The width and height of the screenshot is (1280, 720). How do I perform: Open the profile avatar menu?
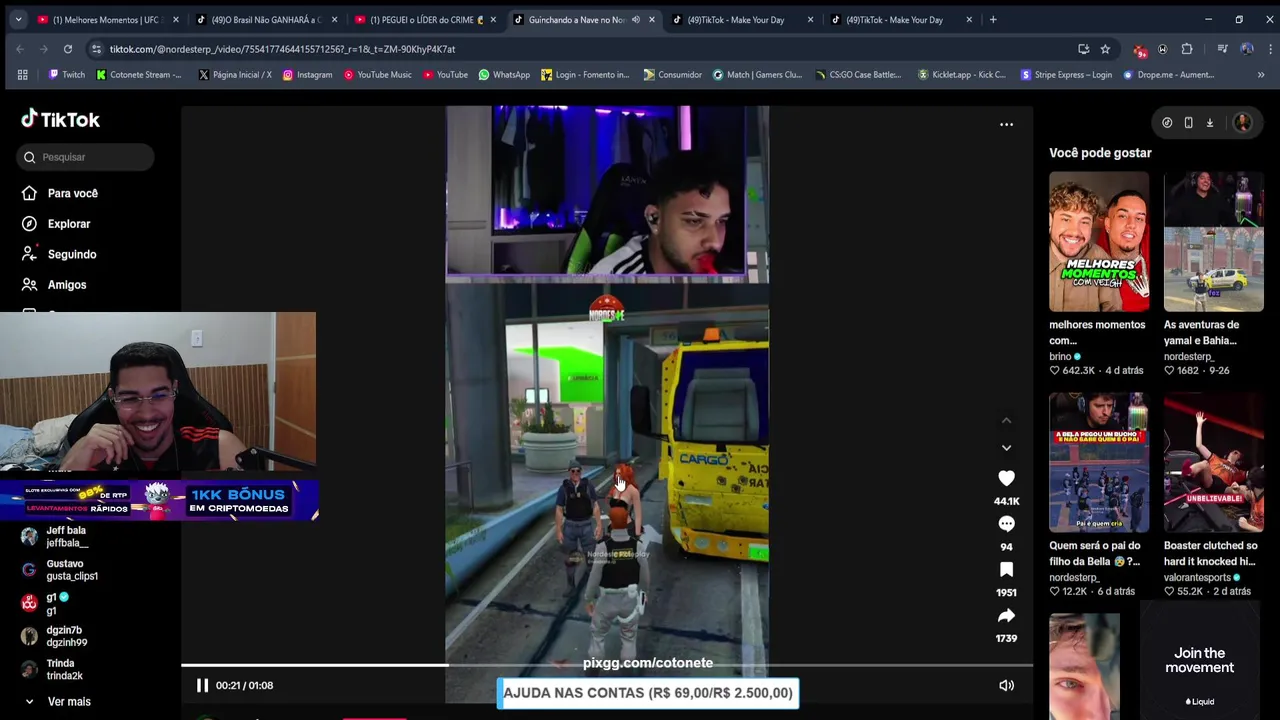click(x=1242, y=123)
